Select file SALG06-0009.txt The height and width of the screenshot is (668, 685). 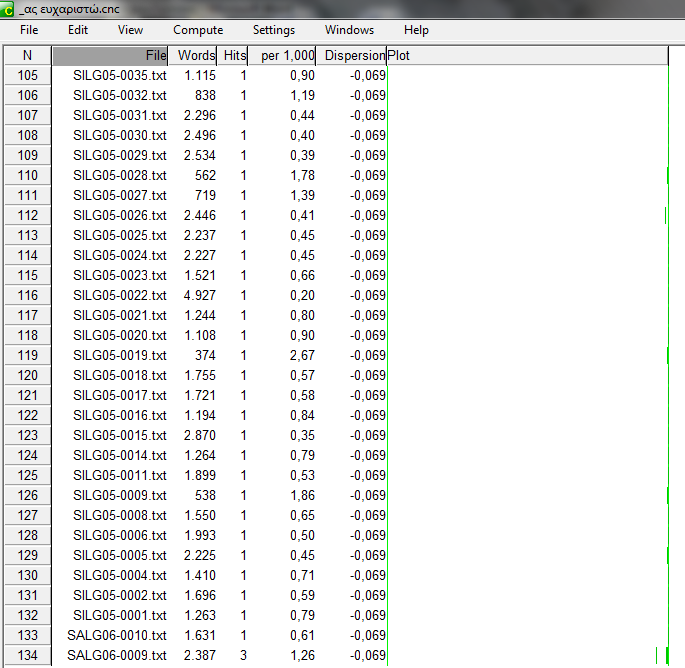pyautogui.click(x=117, y=656)
